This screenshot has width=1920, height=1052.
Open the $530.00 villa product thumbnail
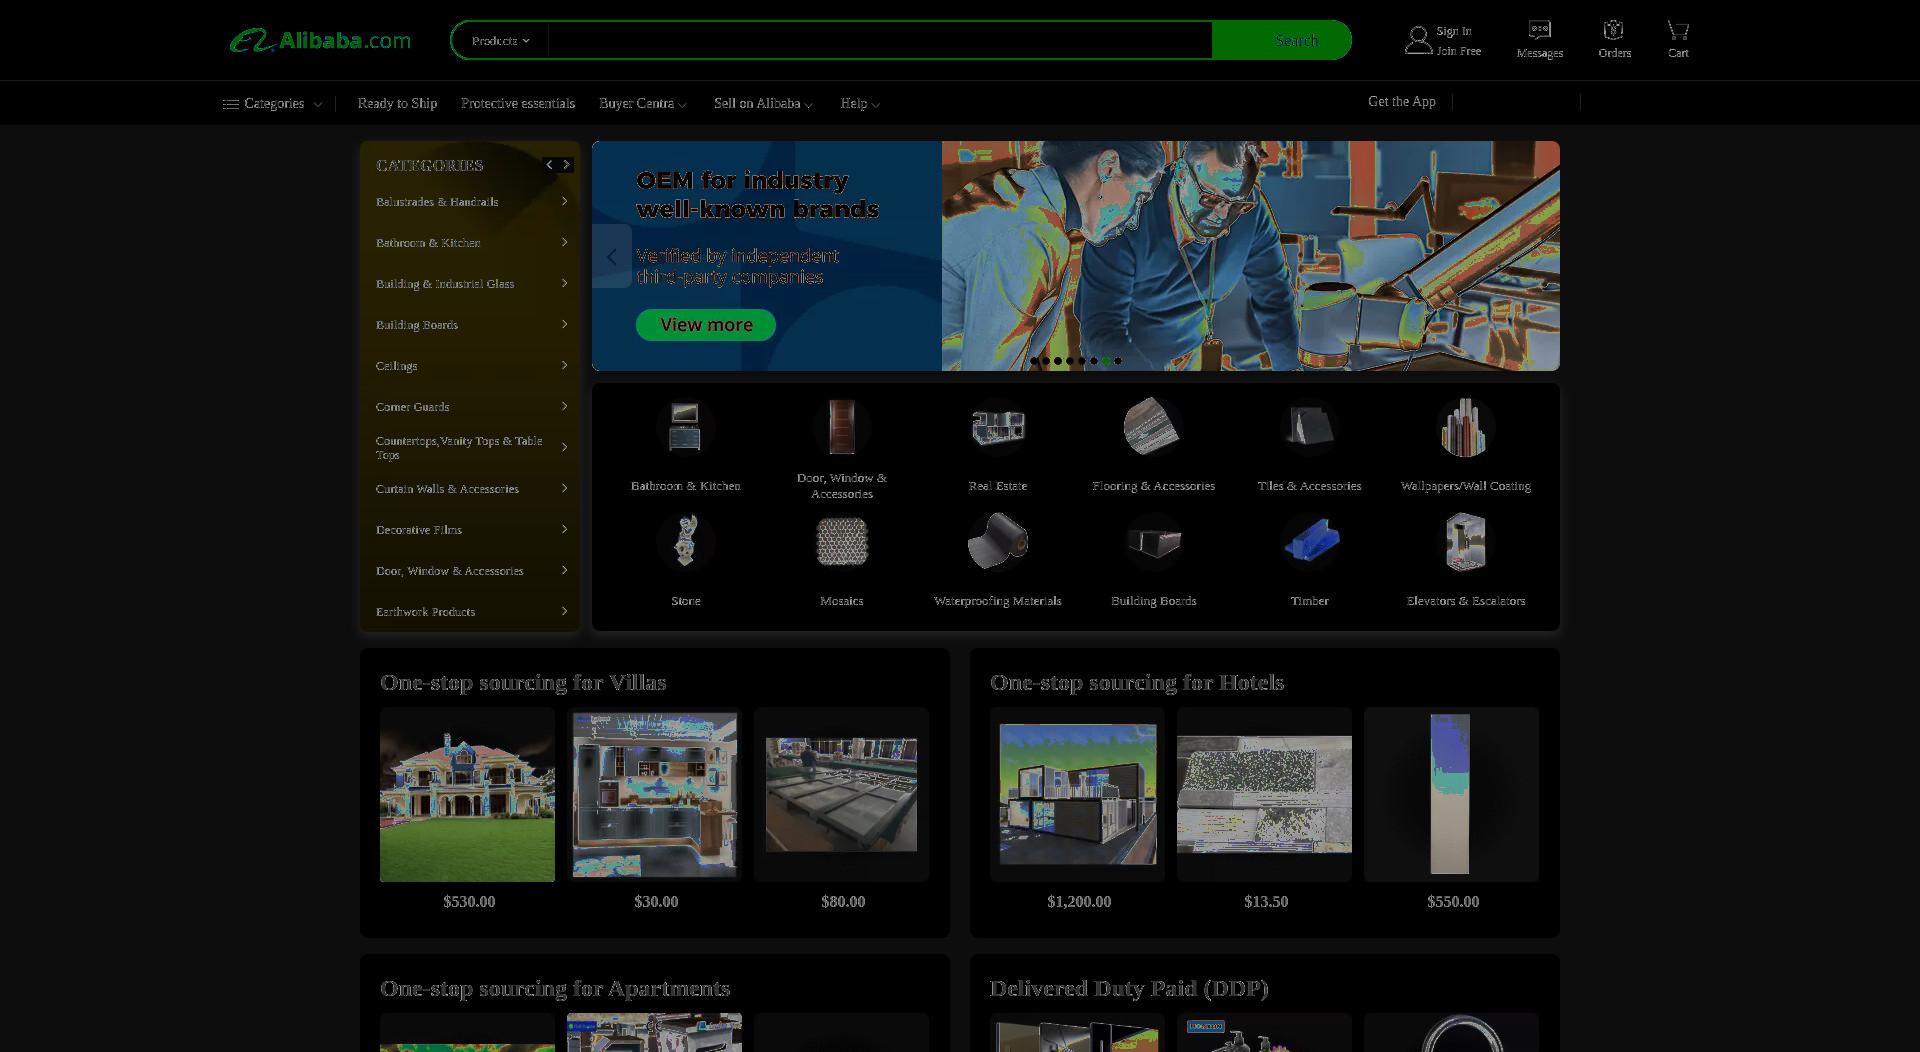pos(467,795)
